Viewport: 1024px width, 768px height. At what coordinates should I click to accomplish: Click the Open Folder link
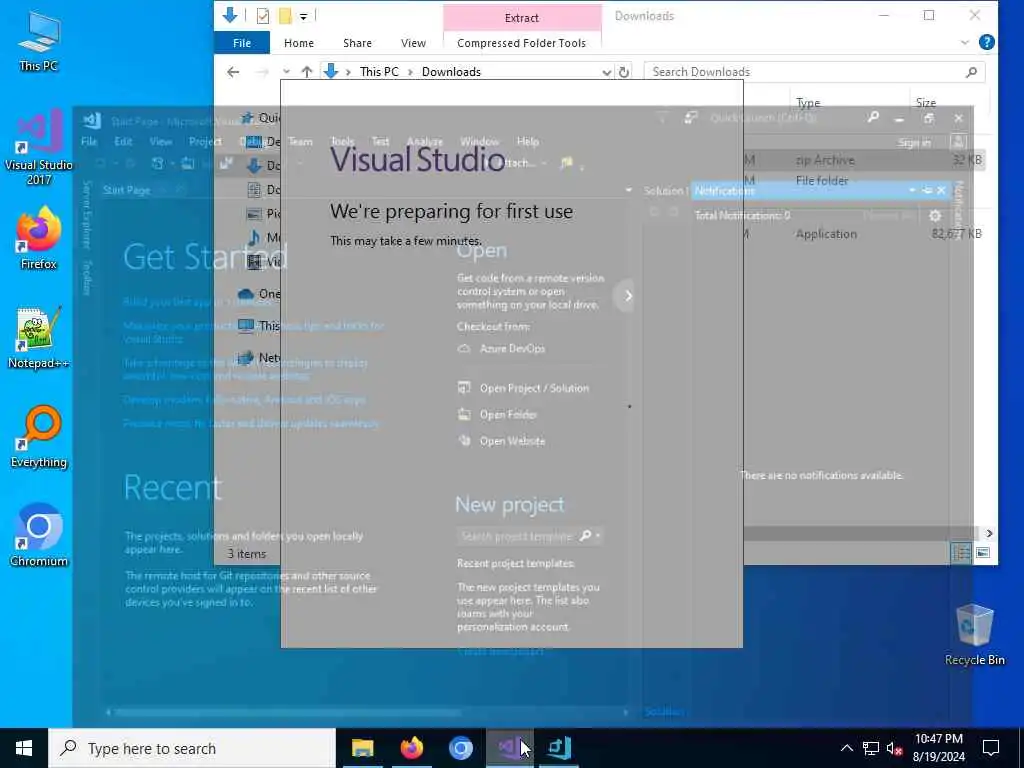pyautogui.click(x=508, y=415)
